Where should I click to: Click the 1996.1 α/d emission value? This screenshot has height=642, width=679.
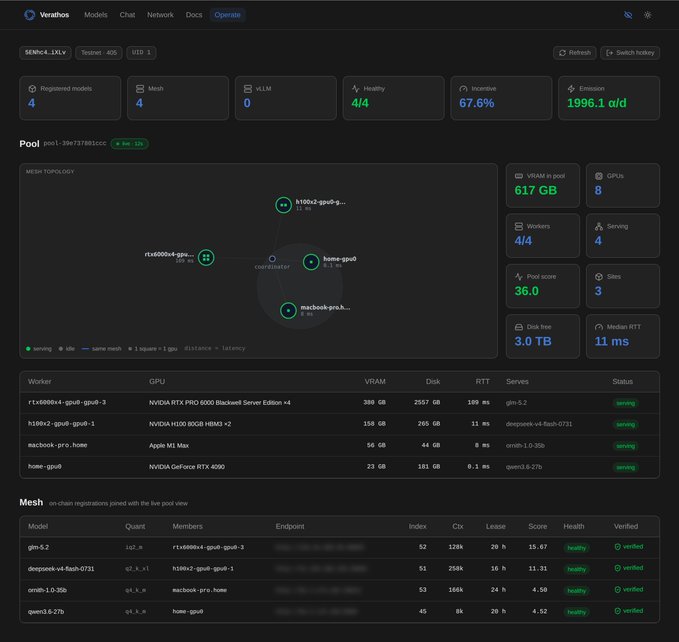pyautogui.click(x=597, y=103)
